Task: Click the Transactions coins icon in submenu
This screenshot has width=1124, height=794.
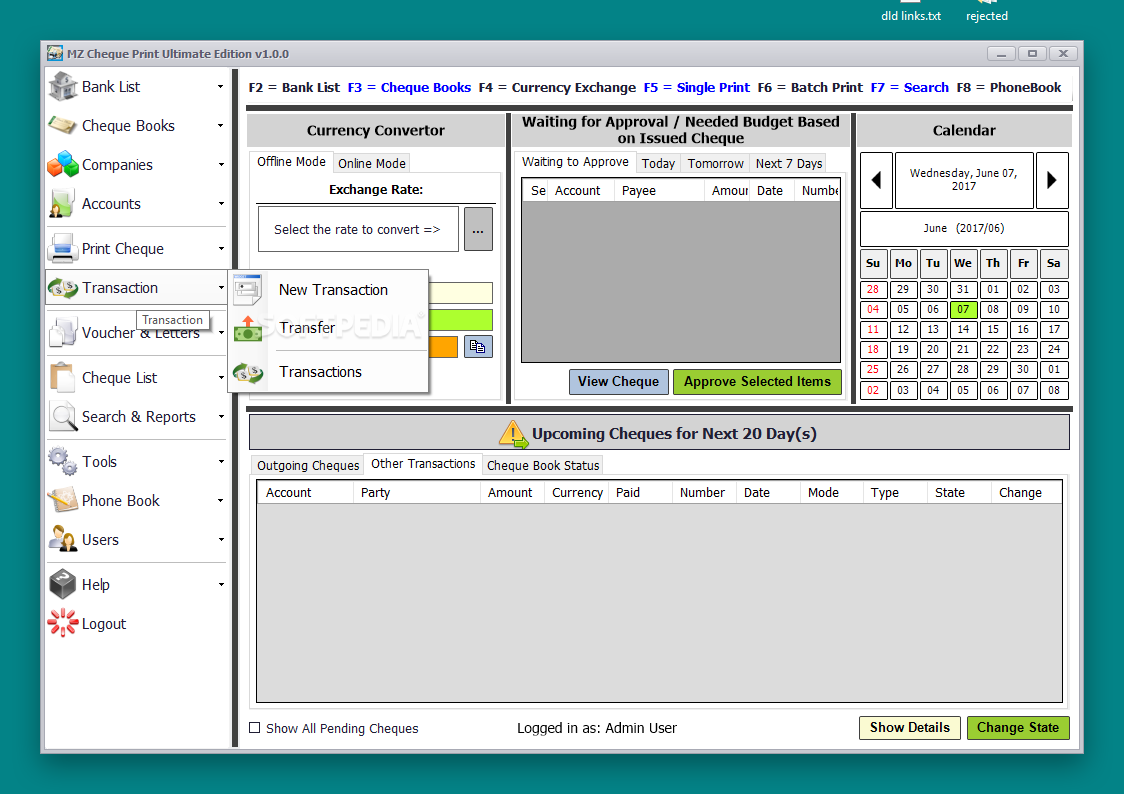Action: pyautogui.click(x=247, y=372)
